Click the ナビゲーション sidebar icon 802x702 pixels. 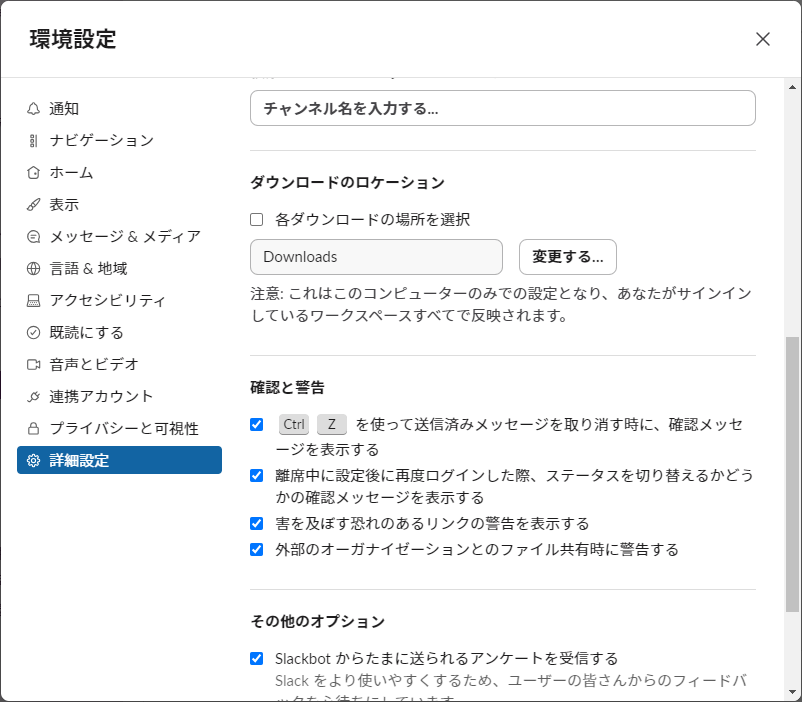click(x=33, y=141)
